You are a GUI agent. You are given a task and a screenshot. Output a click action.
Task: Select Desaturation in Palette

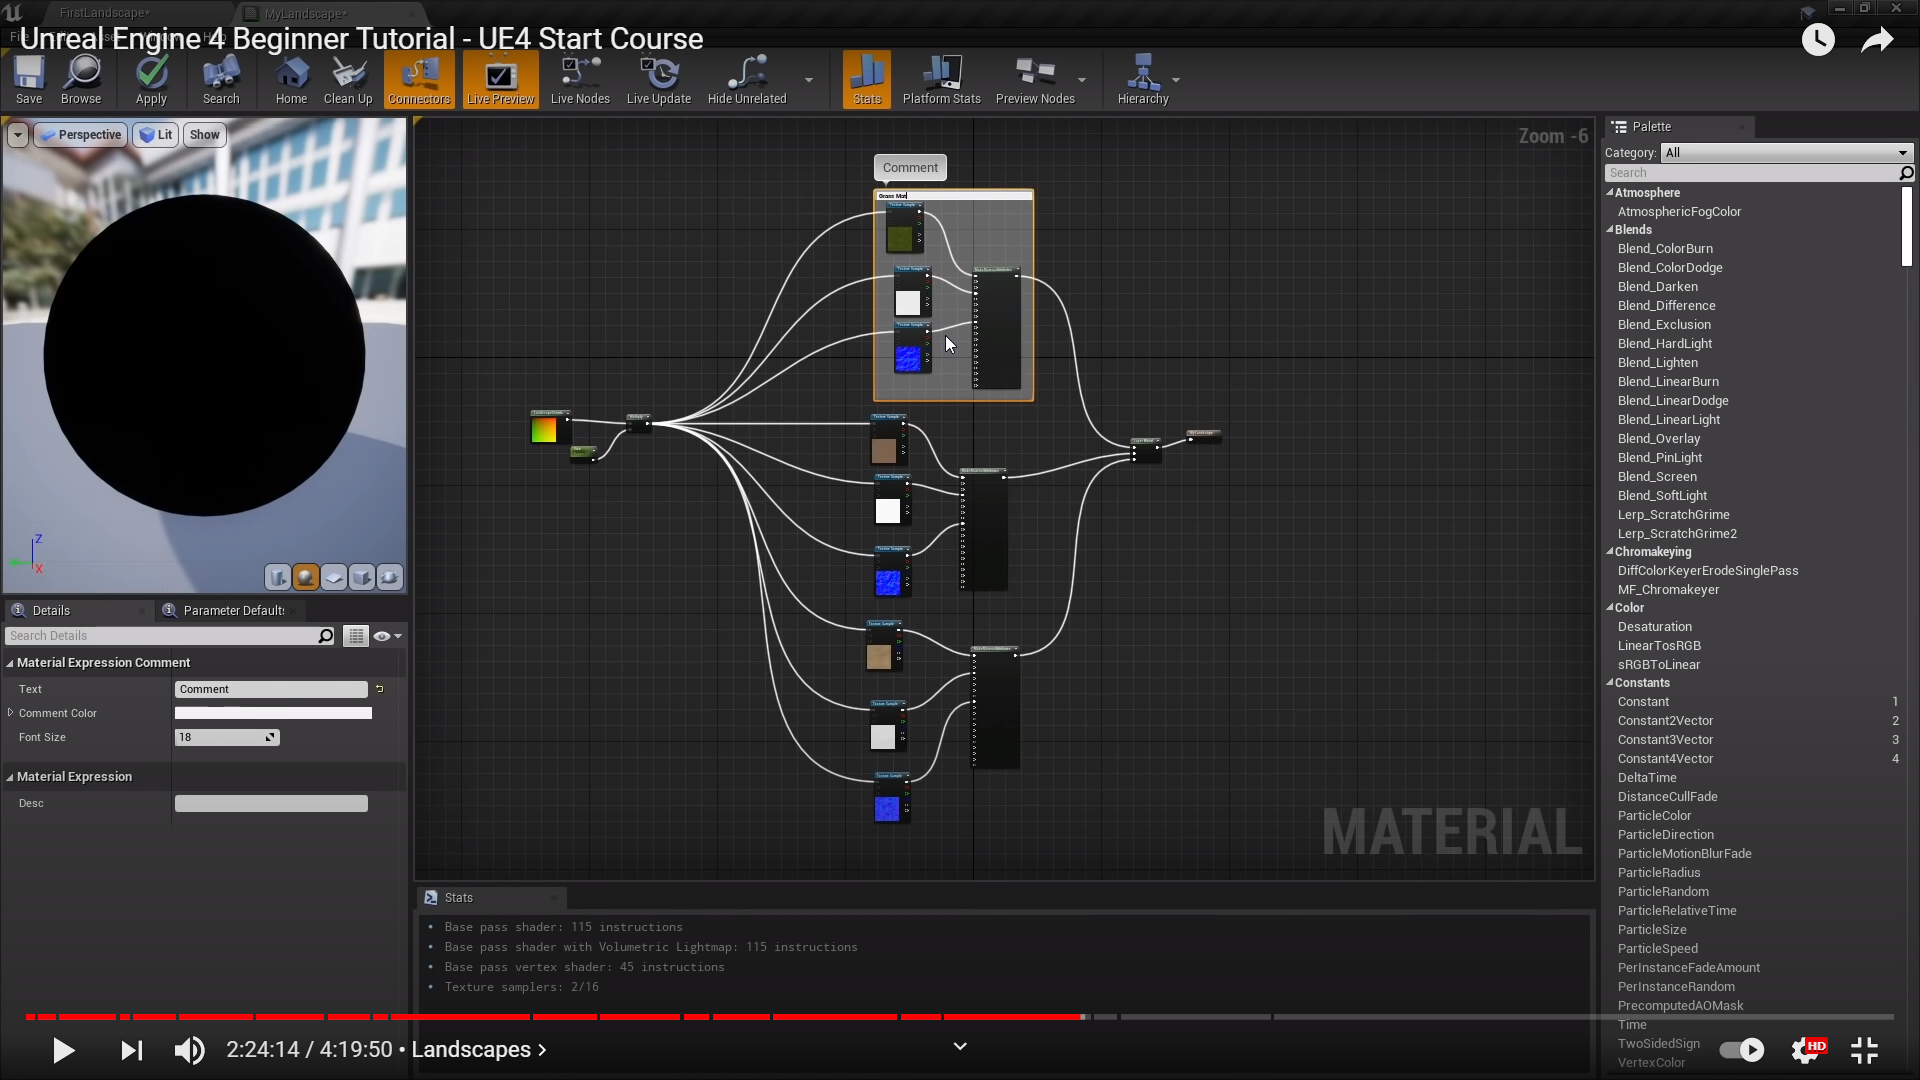click(x=1655, y=627)
